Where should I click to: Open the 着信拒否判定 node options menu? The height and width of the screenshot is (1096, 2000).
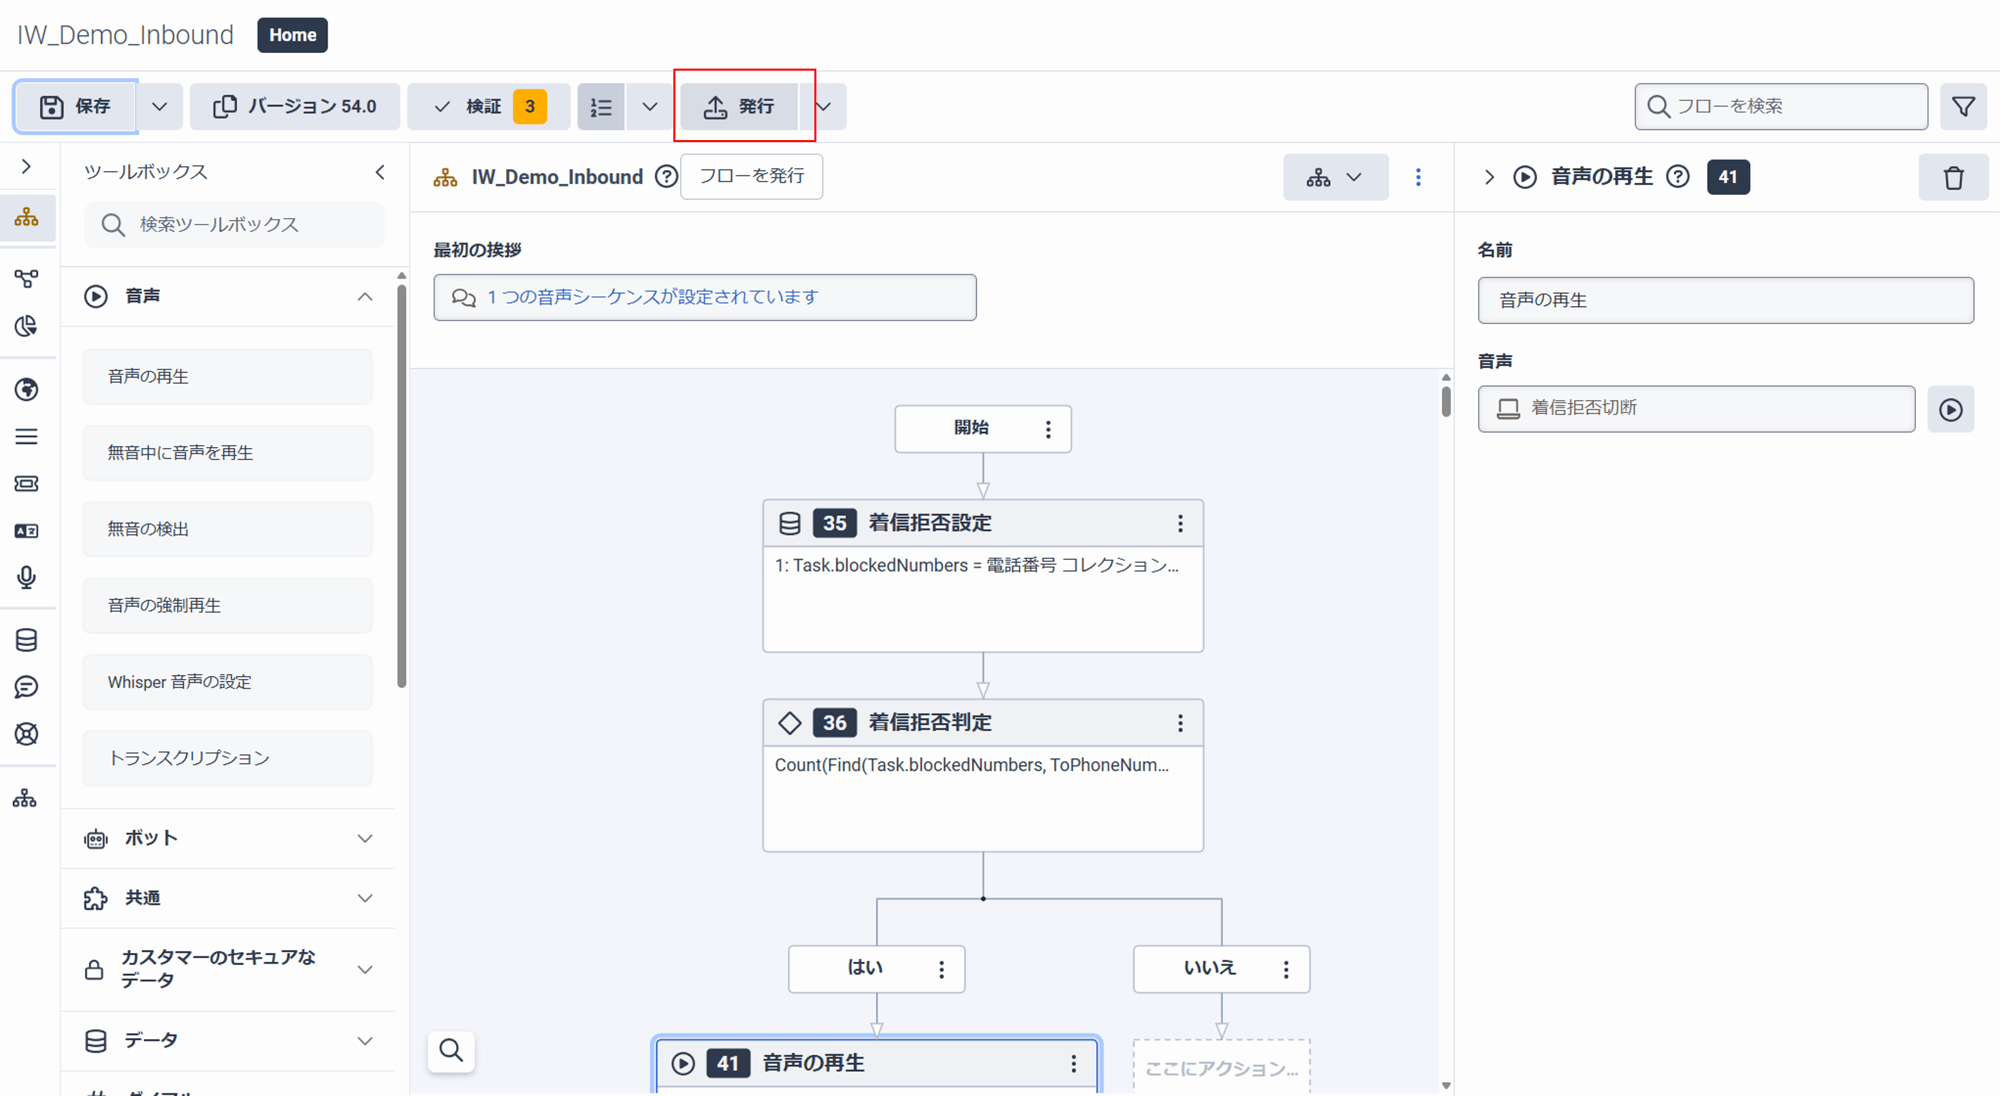(x=1180, y=723)
